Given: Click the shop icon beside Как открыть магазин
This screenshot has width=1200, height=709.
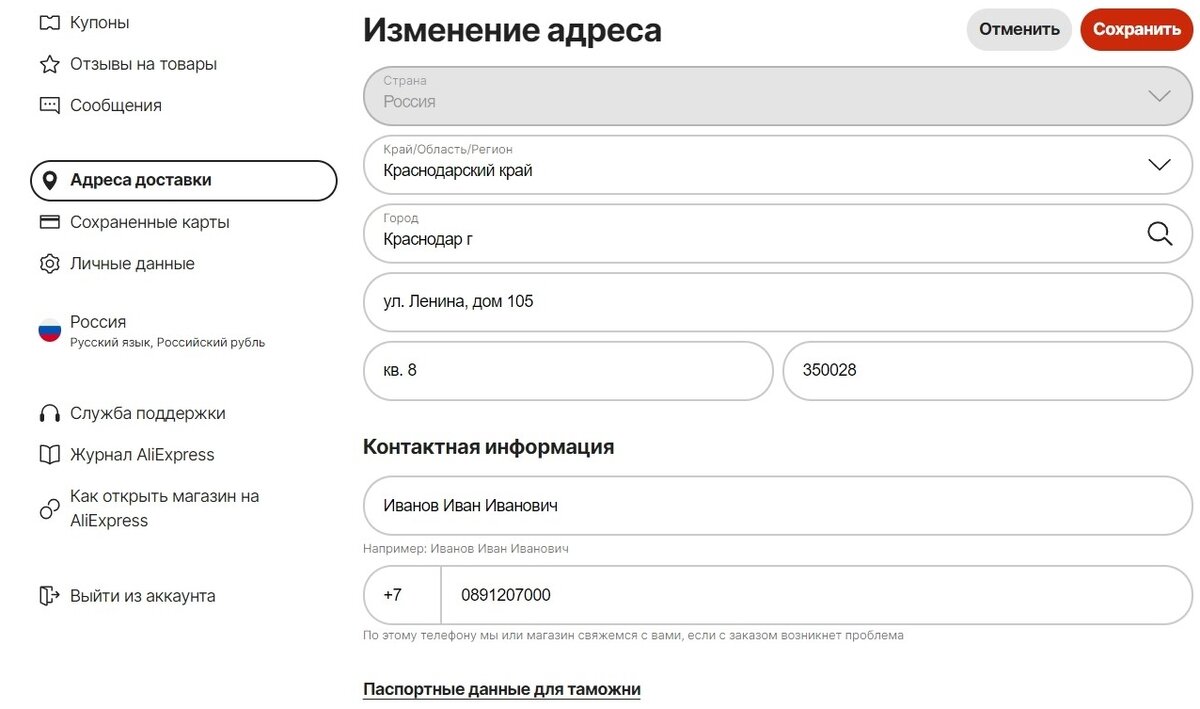Looking at the screenshot, I should click(50, 508).
